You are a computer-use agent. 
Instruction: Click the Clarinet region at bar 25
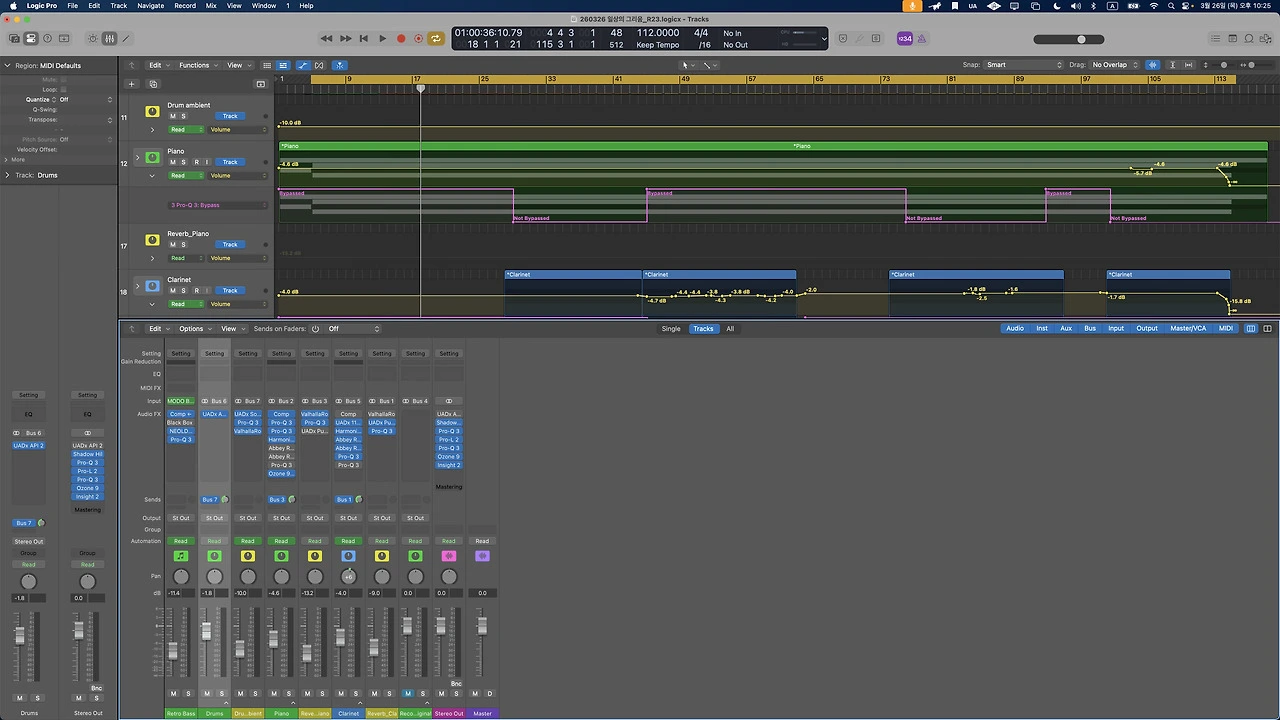(572, 275)
